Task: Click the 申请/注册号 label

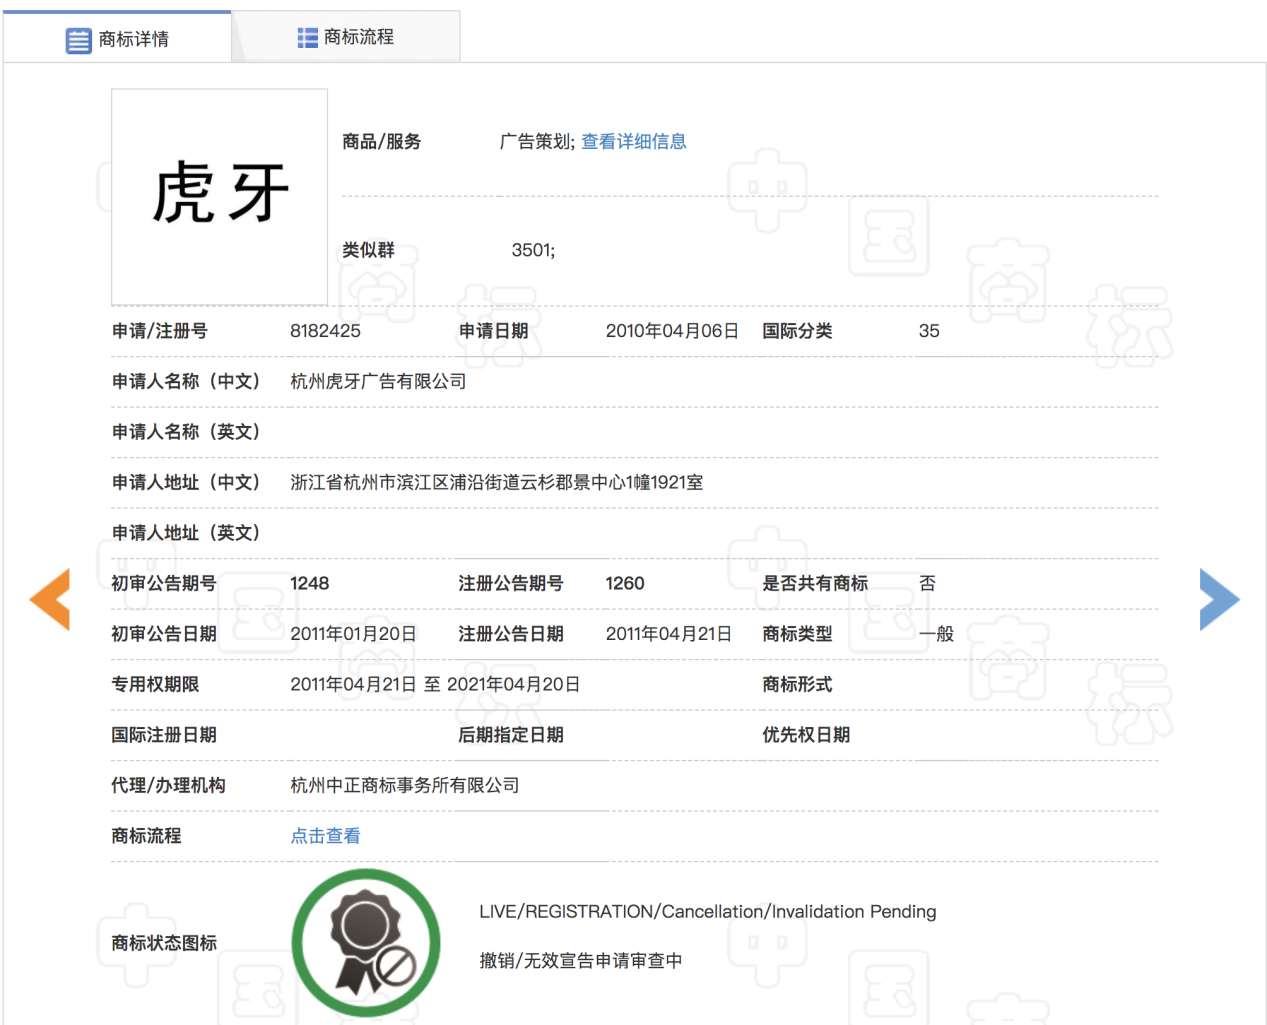Action: point(160,331)
